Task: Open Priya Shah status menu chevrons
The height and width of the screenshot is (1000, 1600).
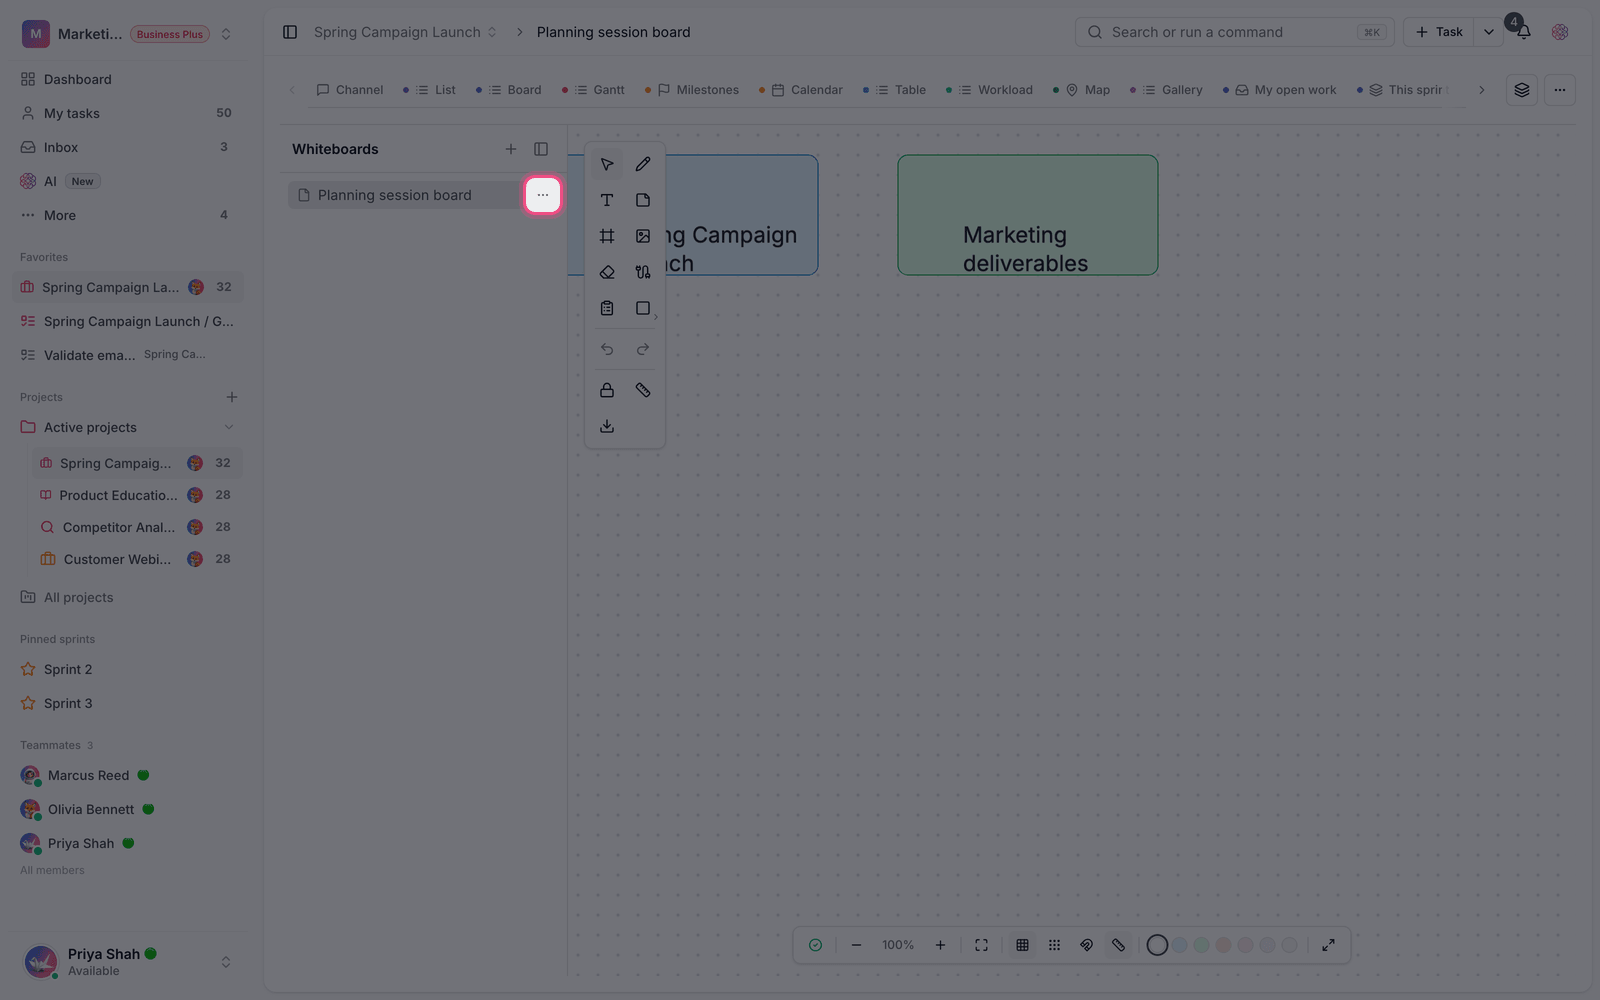Action: click(226, 962)
